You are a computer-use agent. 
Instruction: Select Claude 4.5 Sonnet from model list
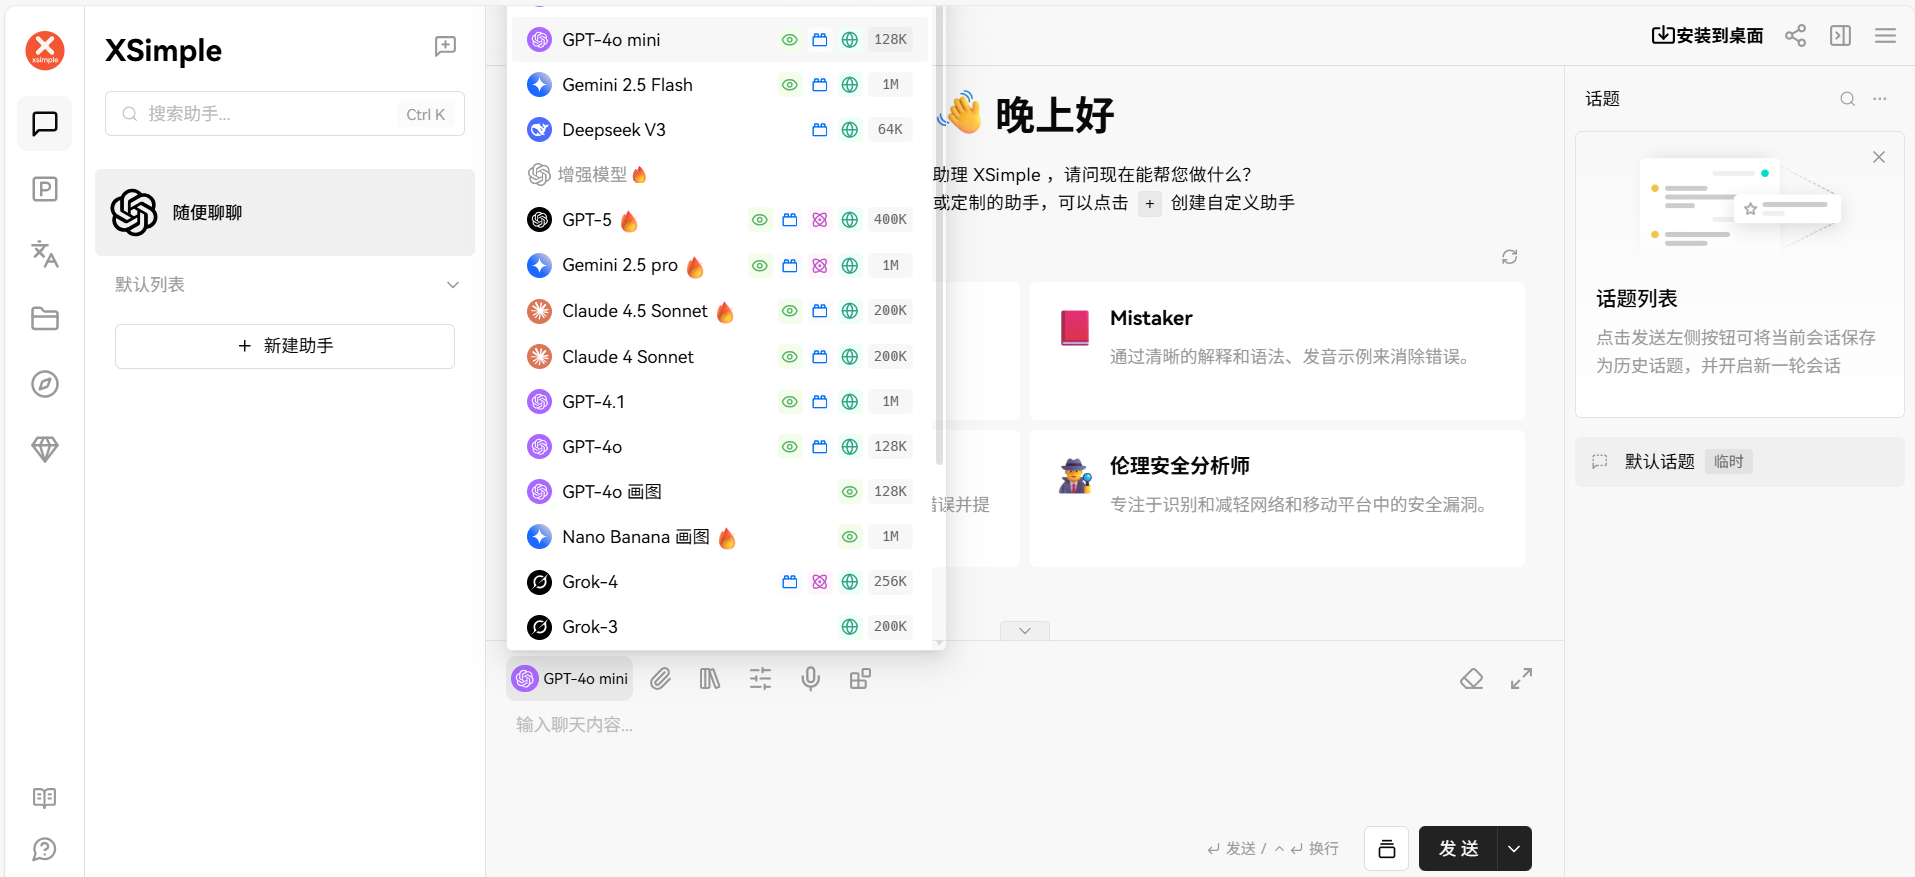634,311
